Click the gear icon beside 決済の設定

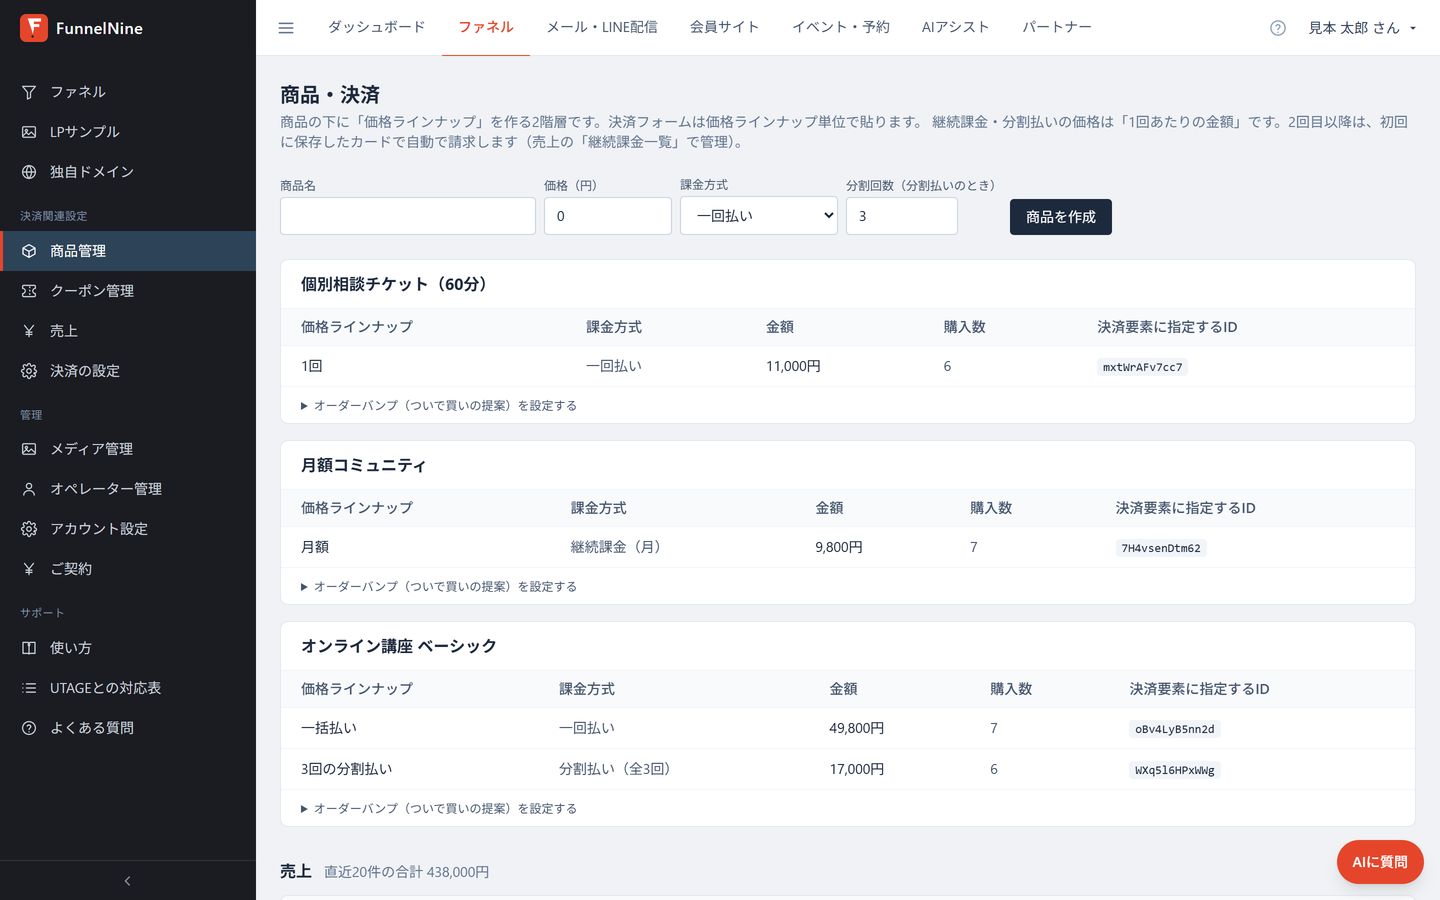(x=29, y=371)
